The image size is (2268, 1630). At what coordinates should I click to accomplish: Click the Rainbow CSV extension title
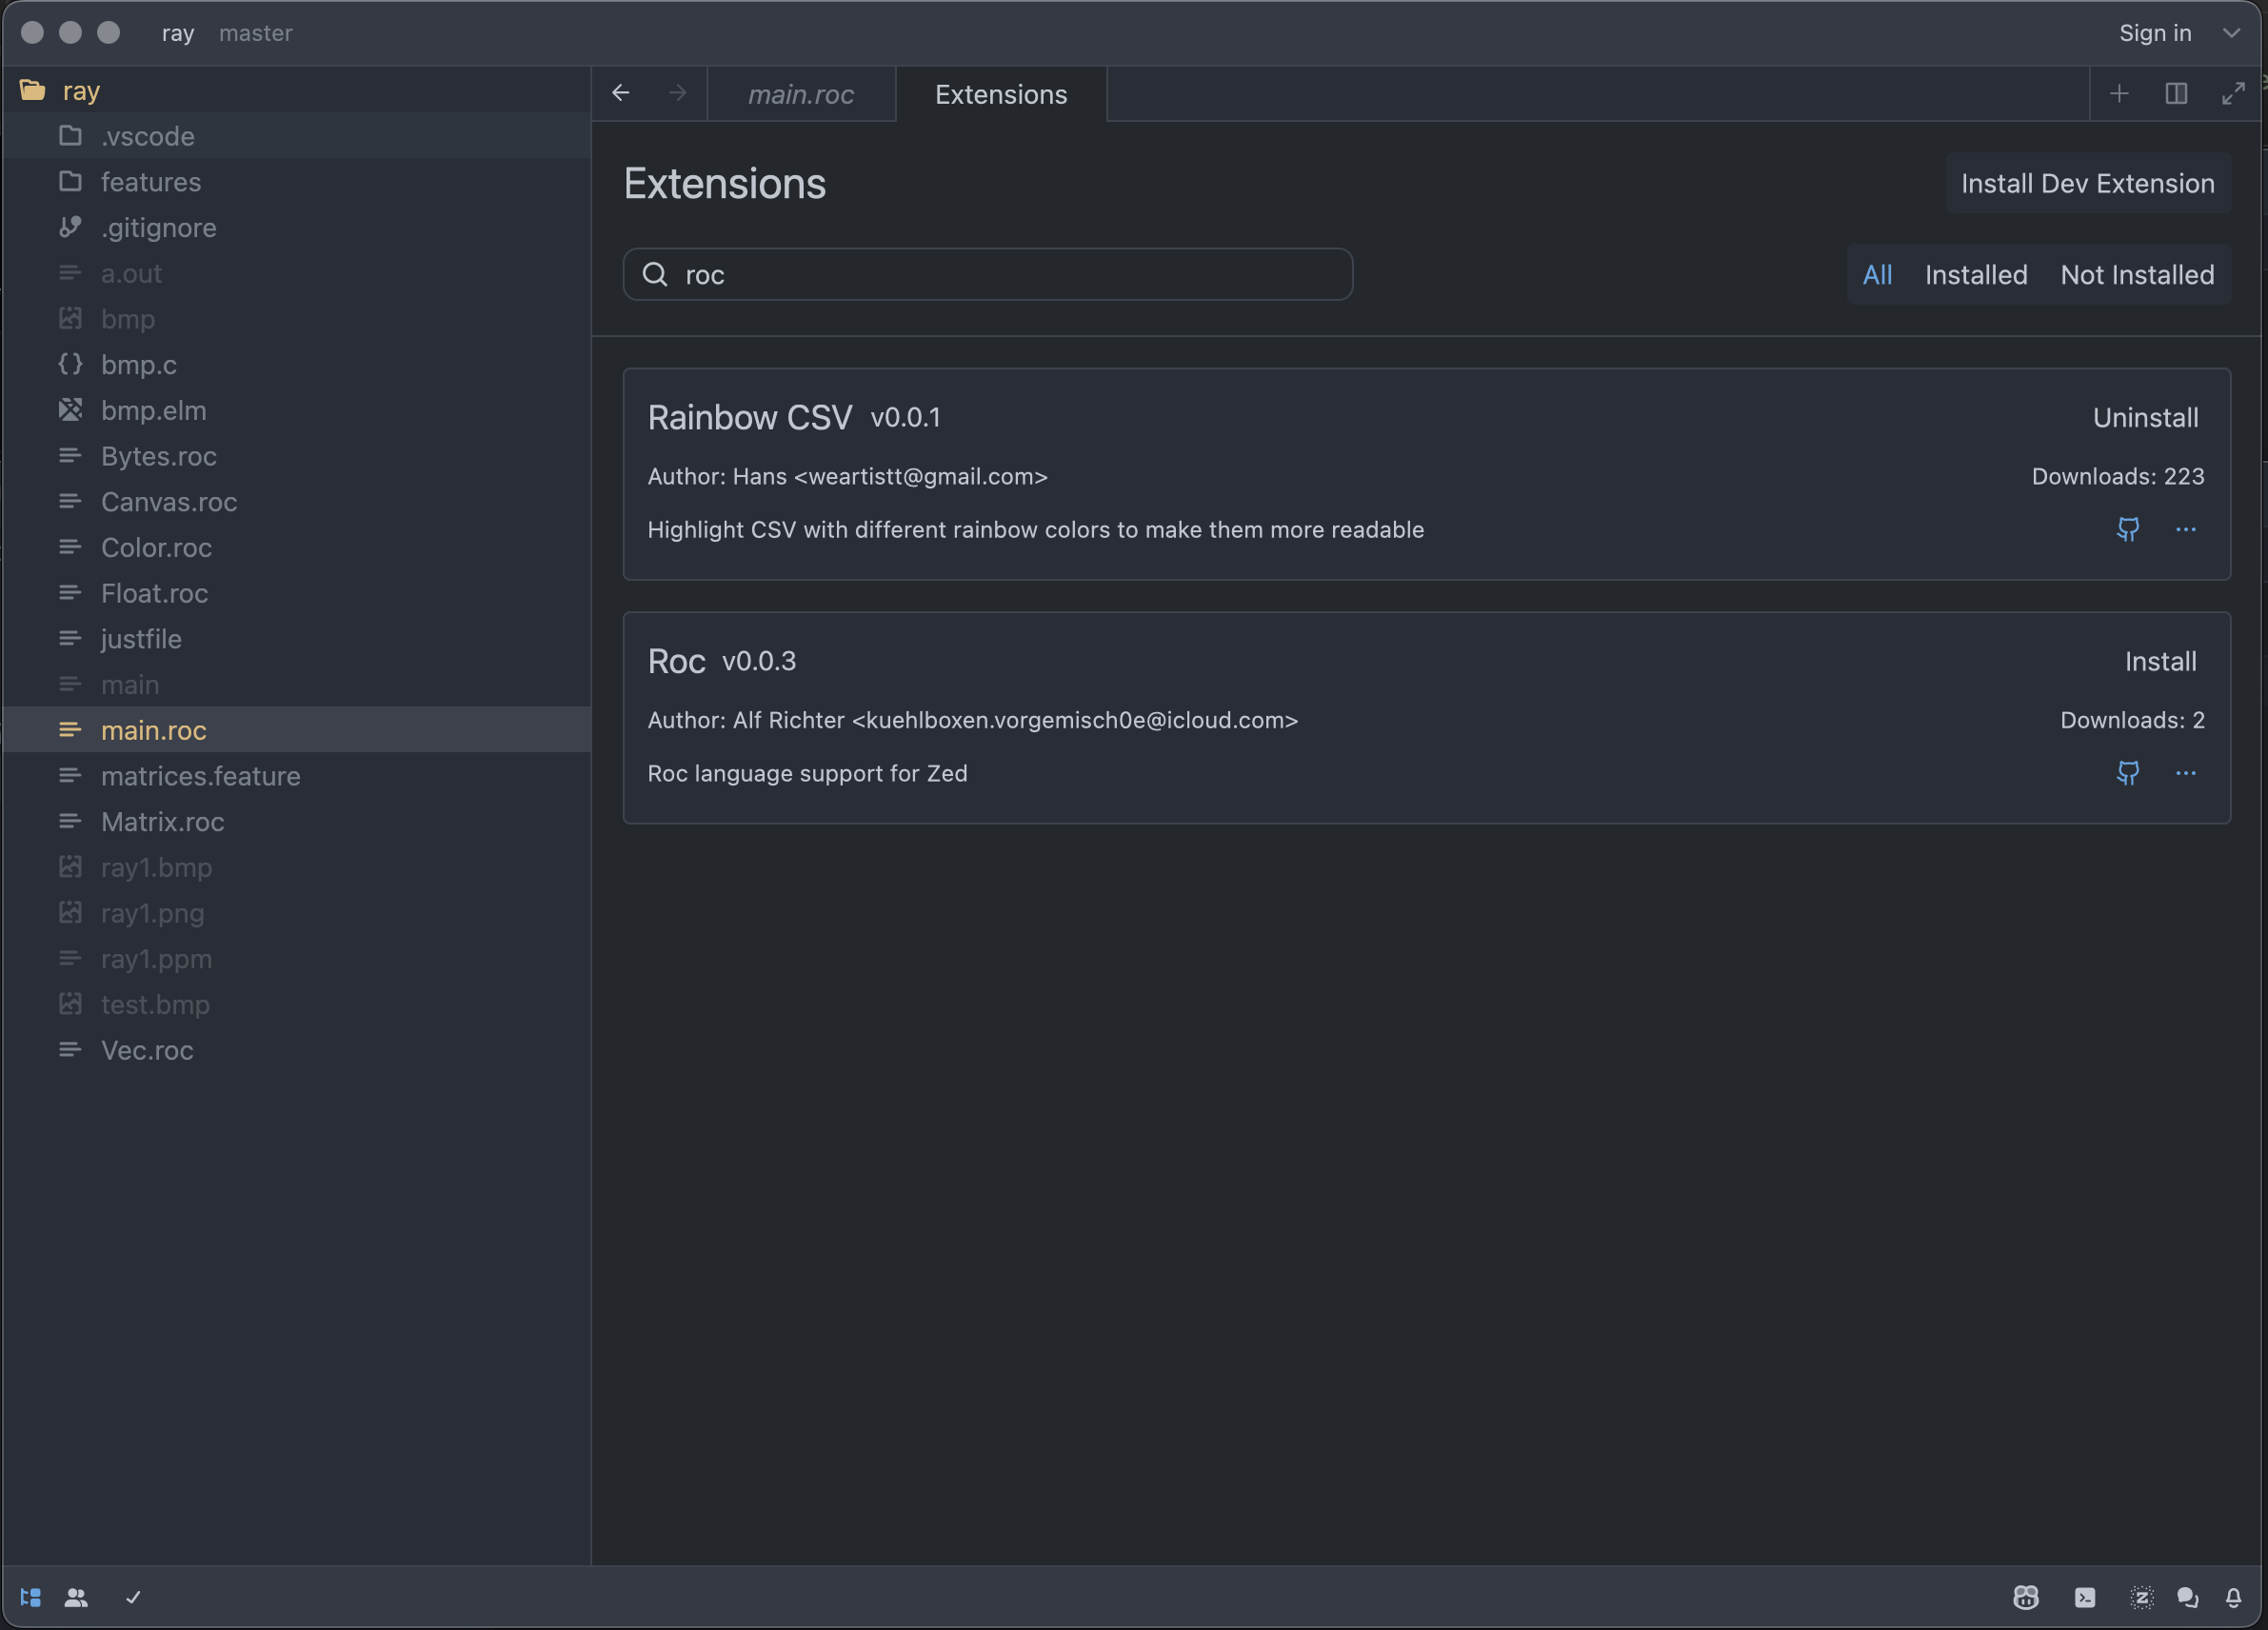click(750, 417)
